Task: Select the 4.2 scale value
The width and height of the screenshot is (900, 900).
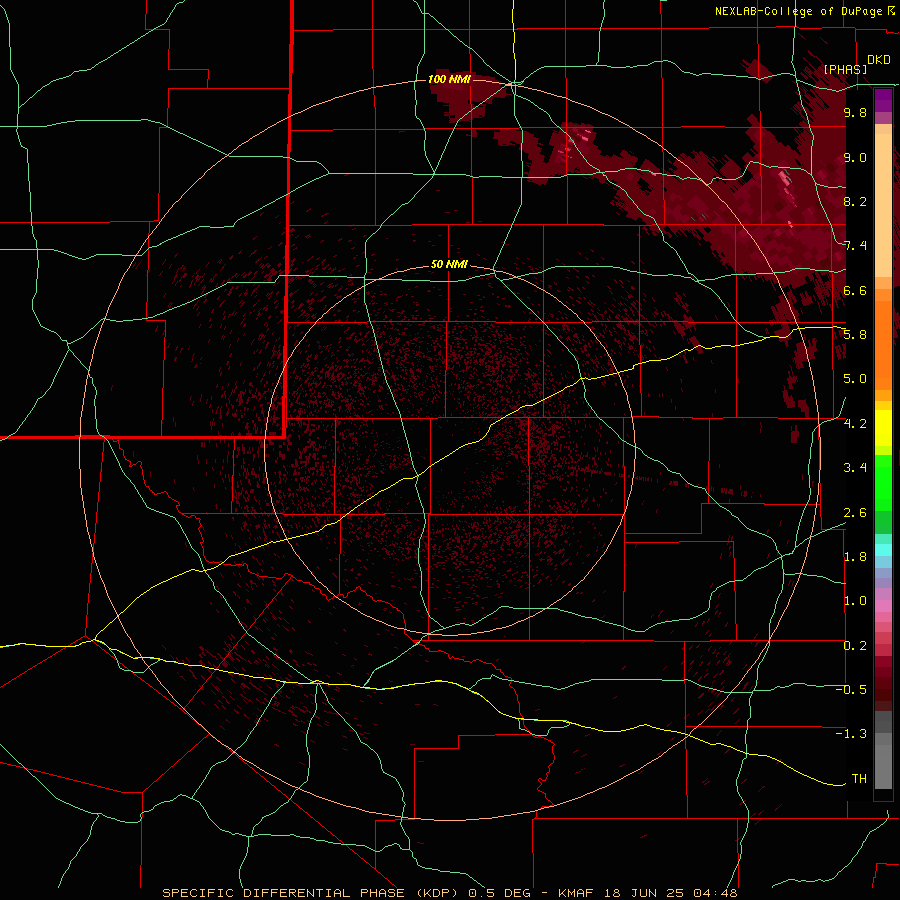Action: (x=855, y=424)
